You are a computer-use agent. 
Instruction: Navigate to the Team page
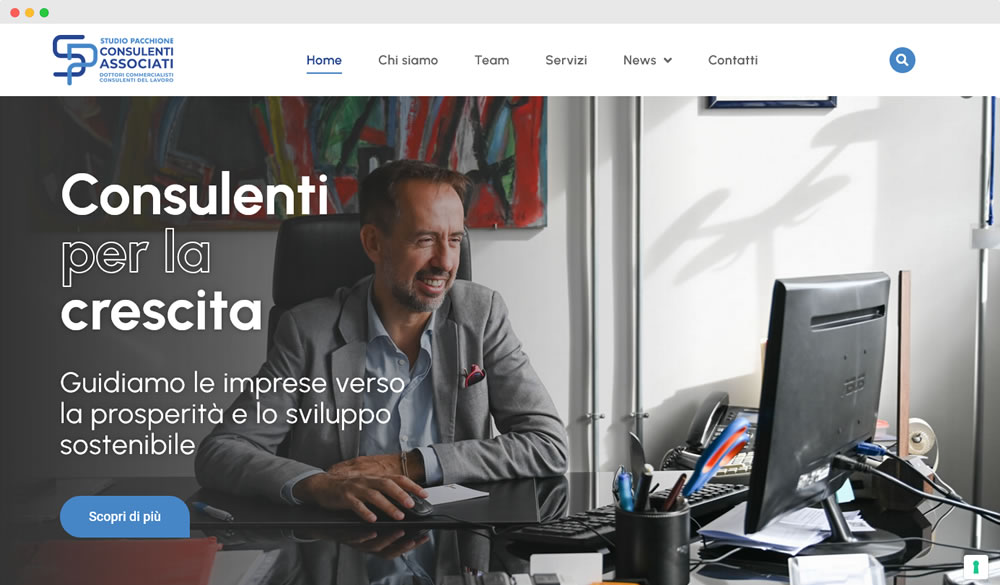(492, 60)
